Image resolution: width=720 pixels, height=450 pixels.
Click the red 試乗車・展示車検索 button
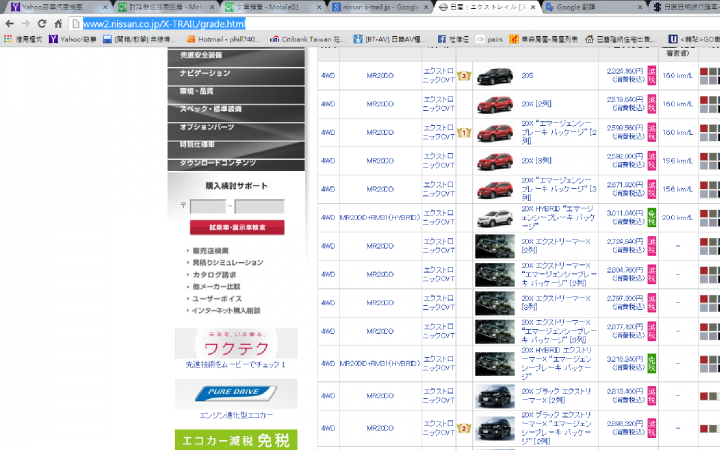coord(237,227)
